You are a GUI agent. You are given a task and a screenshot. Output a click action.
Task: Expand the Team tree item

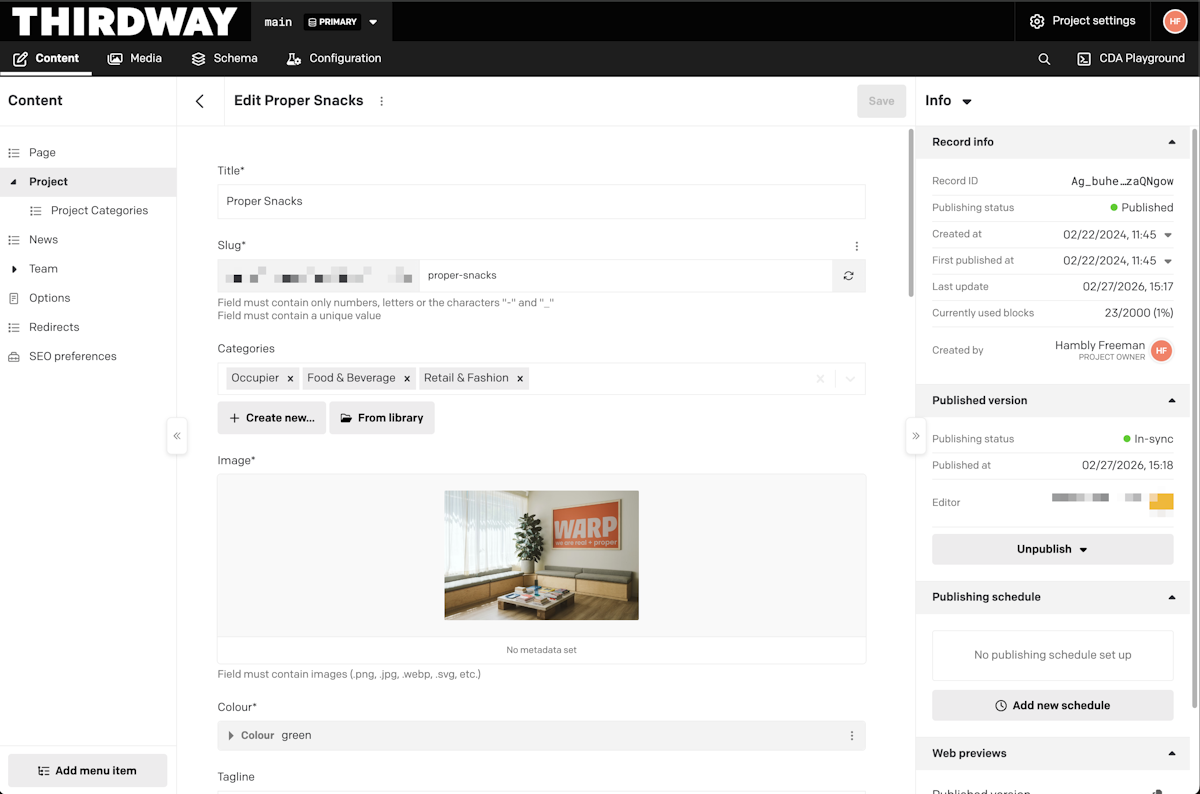(14, 269)
